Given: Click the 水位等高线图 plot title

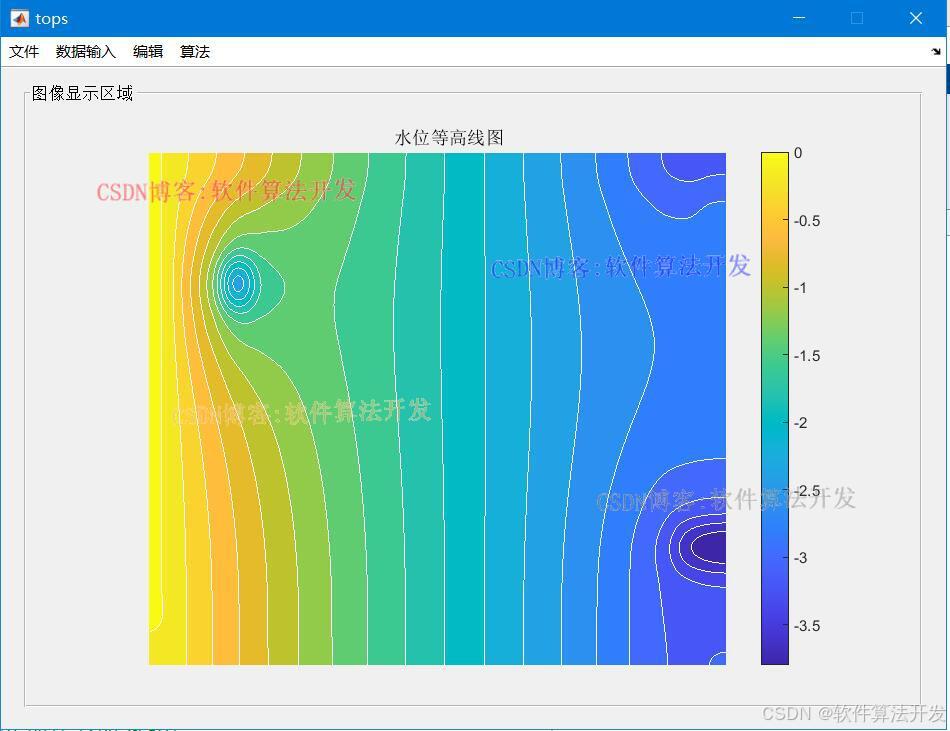Looking at the screenshot, I should 449,138.
